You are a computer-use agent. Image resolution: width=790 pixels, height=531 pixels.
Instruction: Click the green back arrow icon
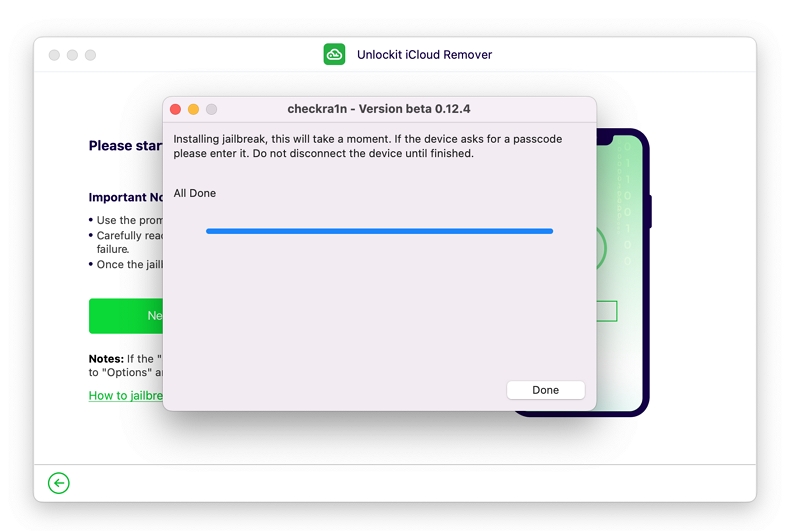59,483
